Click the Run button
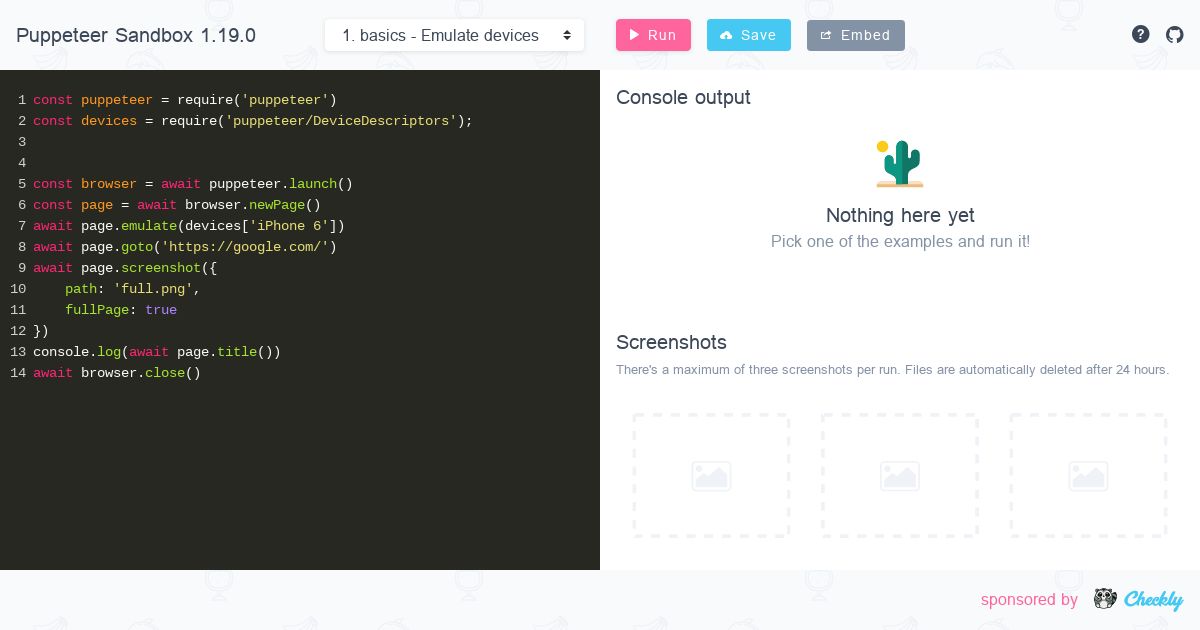The image size is (1200, 630). (x=653, y=35)
